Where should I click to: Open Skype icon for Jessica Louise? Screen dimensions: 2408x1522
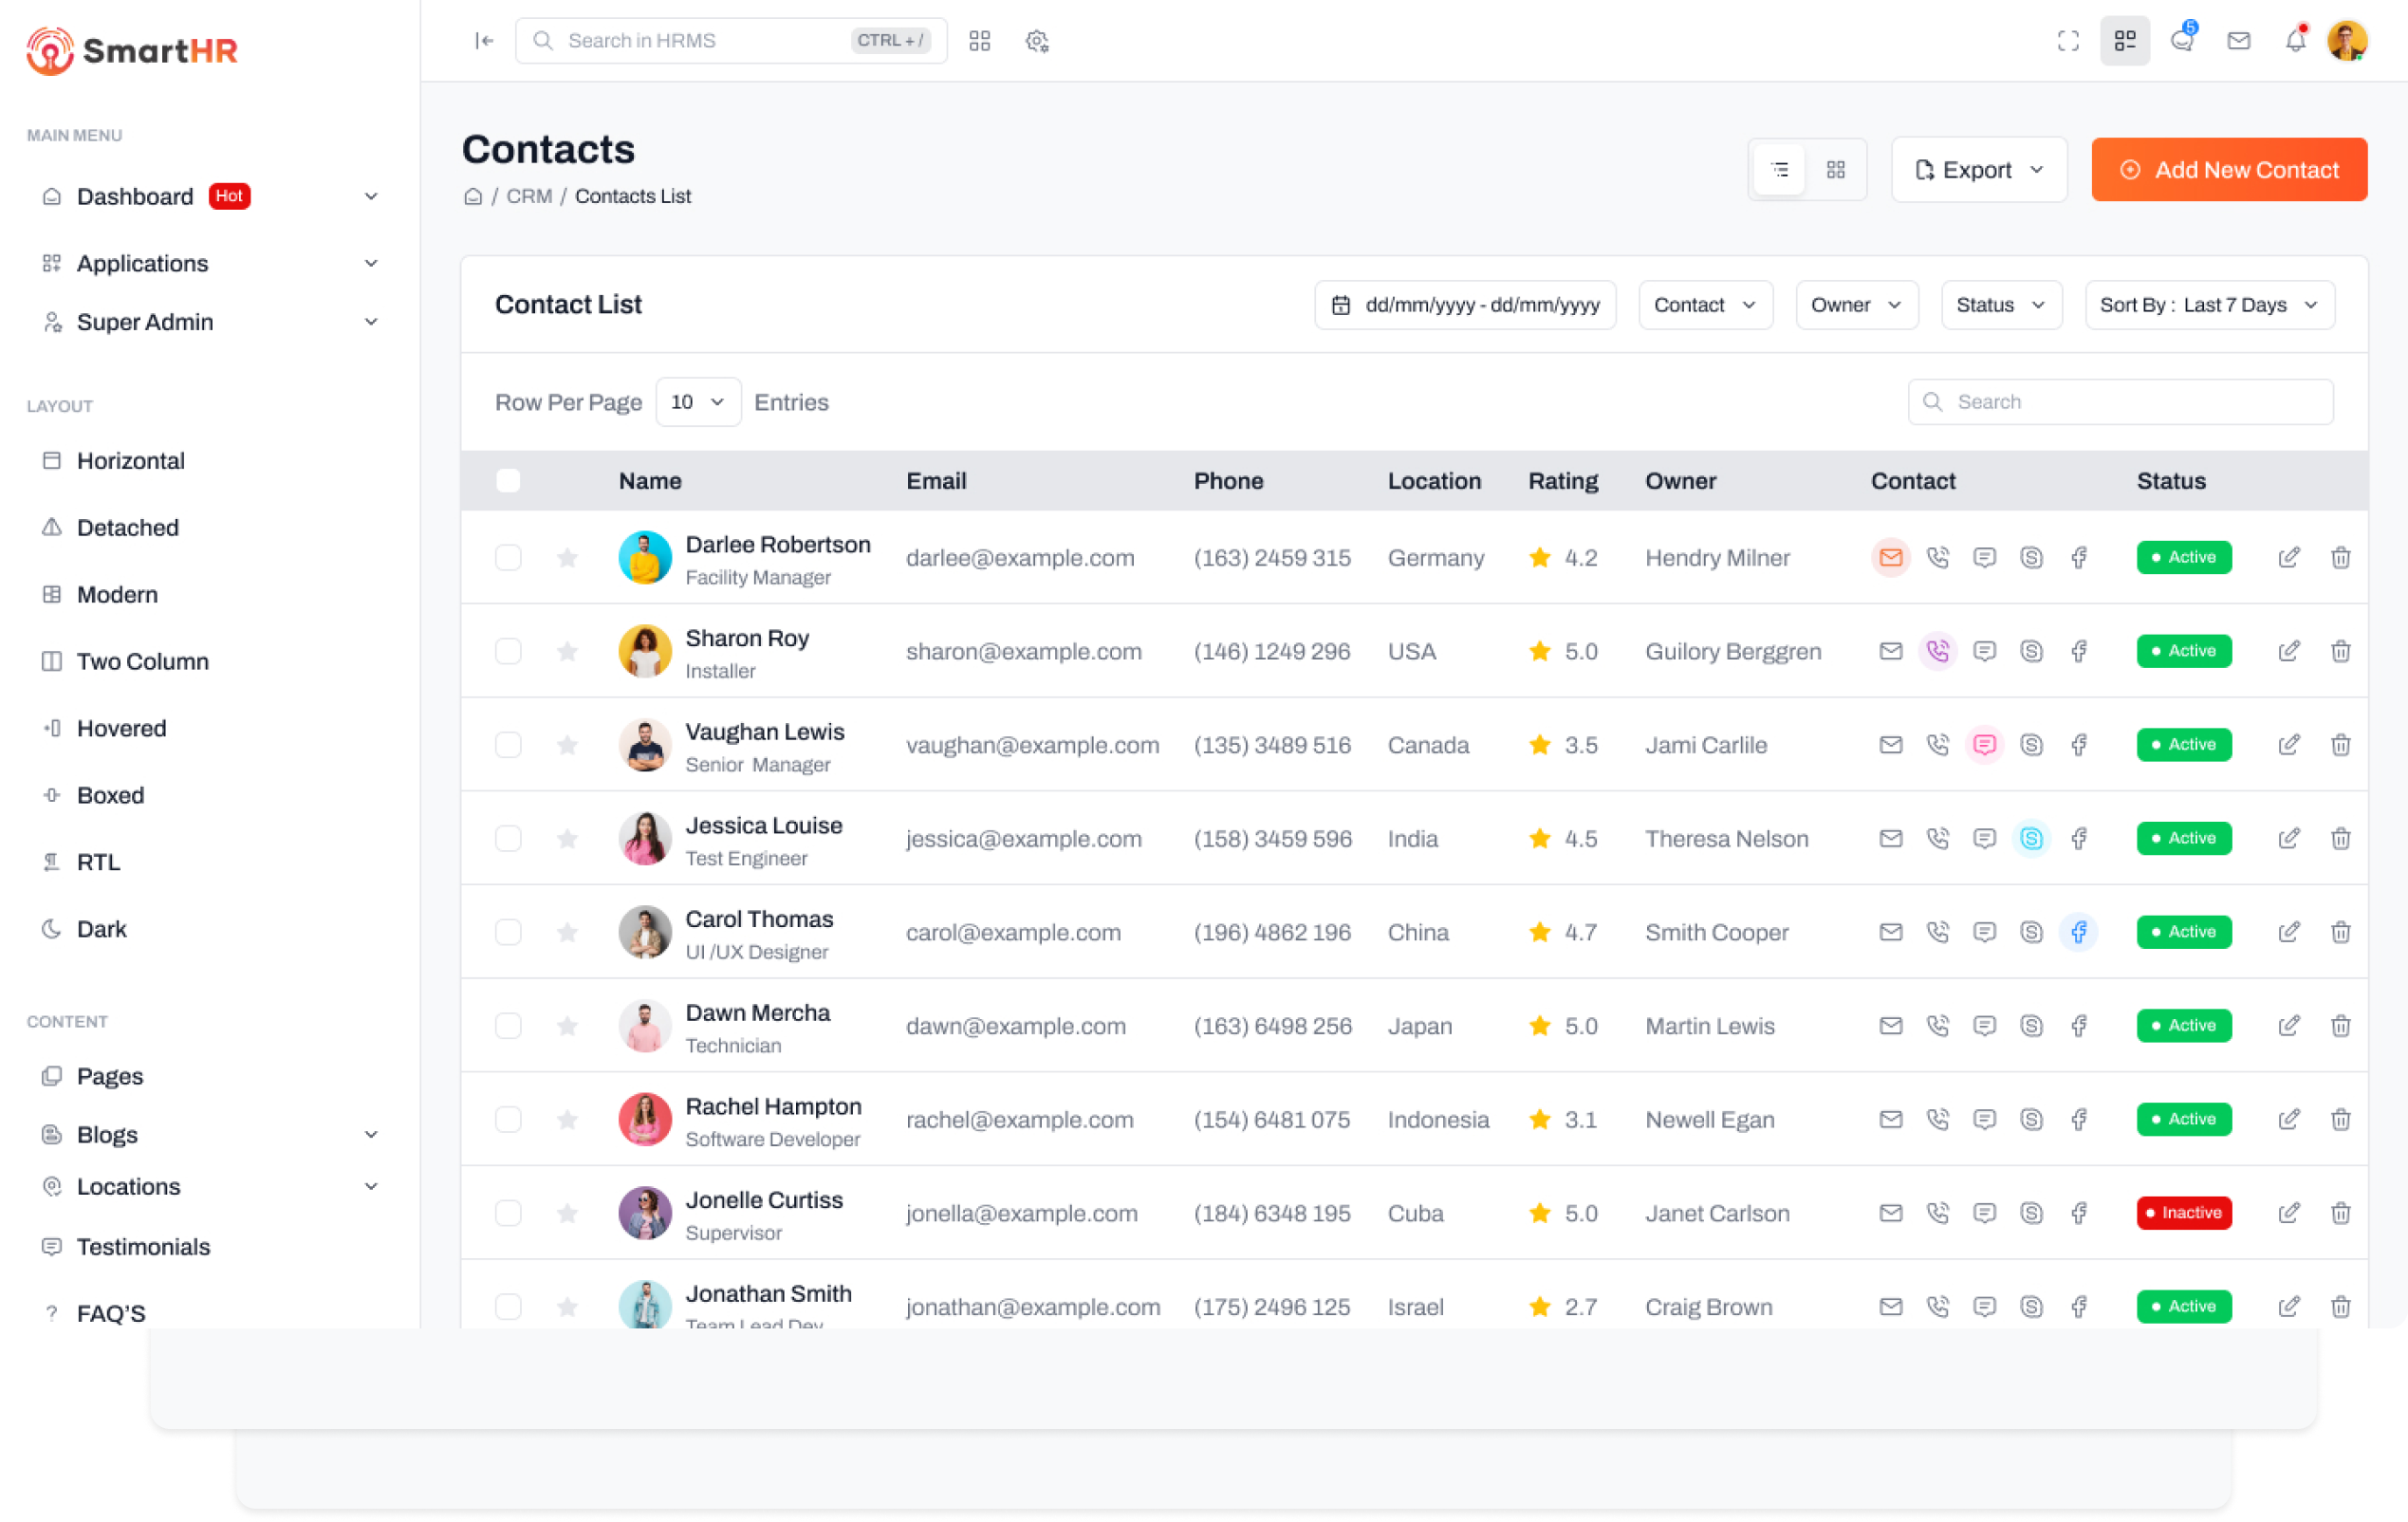tap(2031, 839)
